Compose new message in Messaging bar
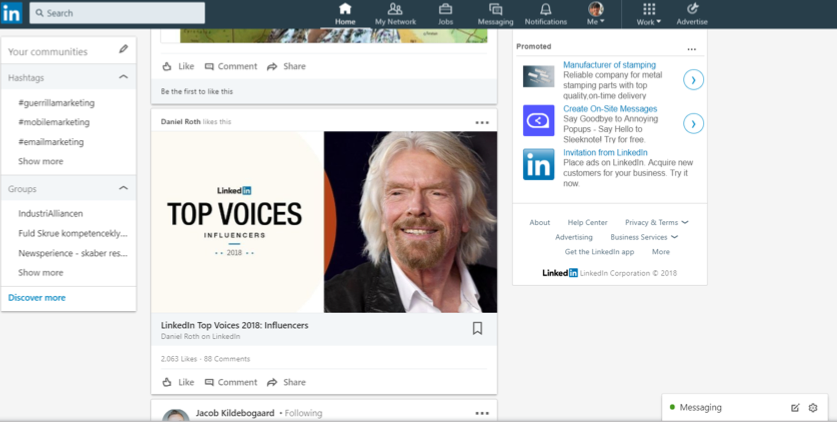The width and height of the screenshot is (837, 422). click(x=795, y=408)
